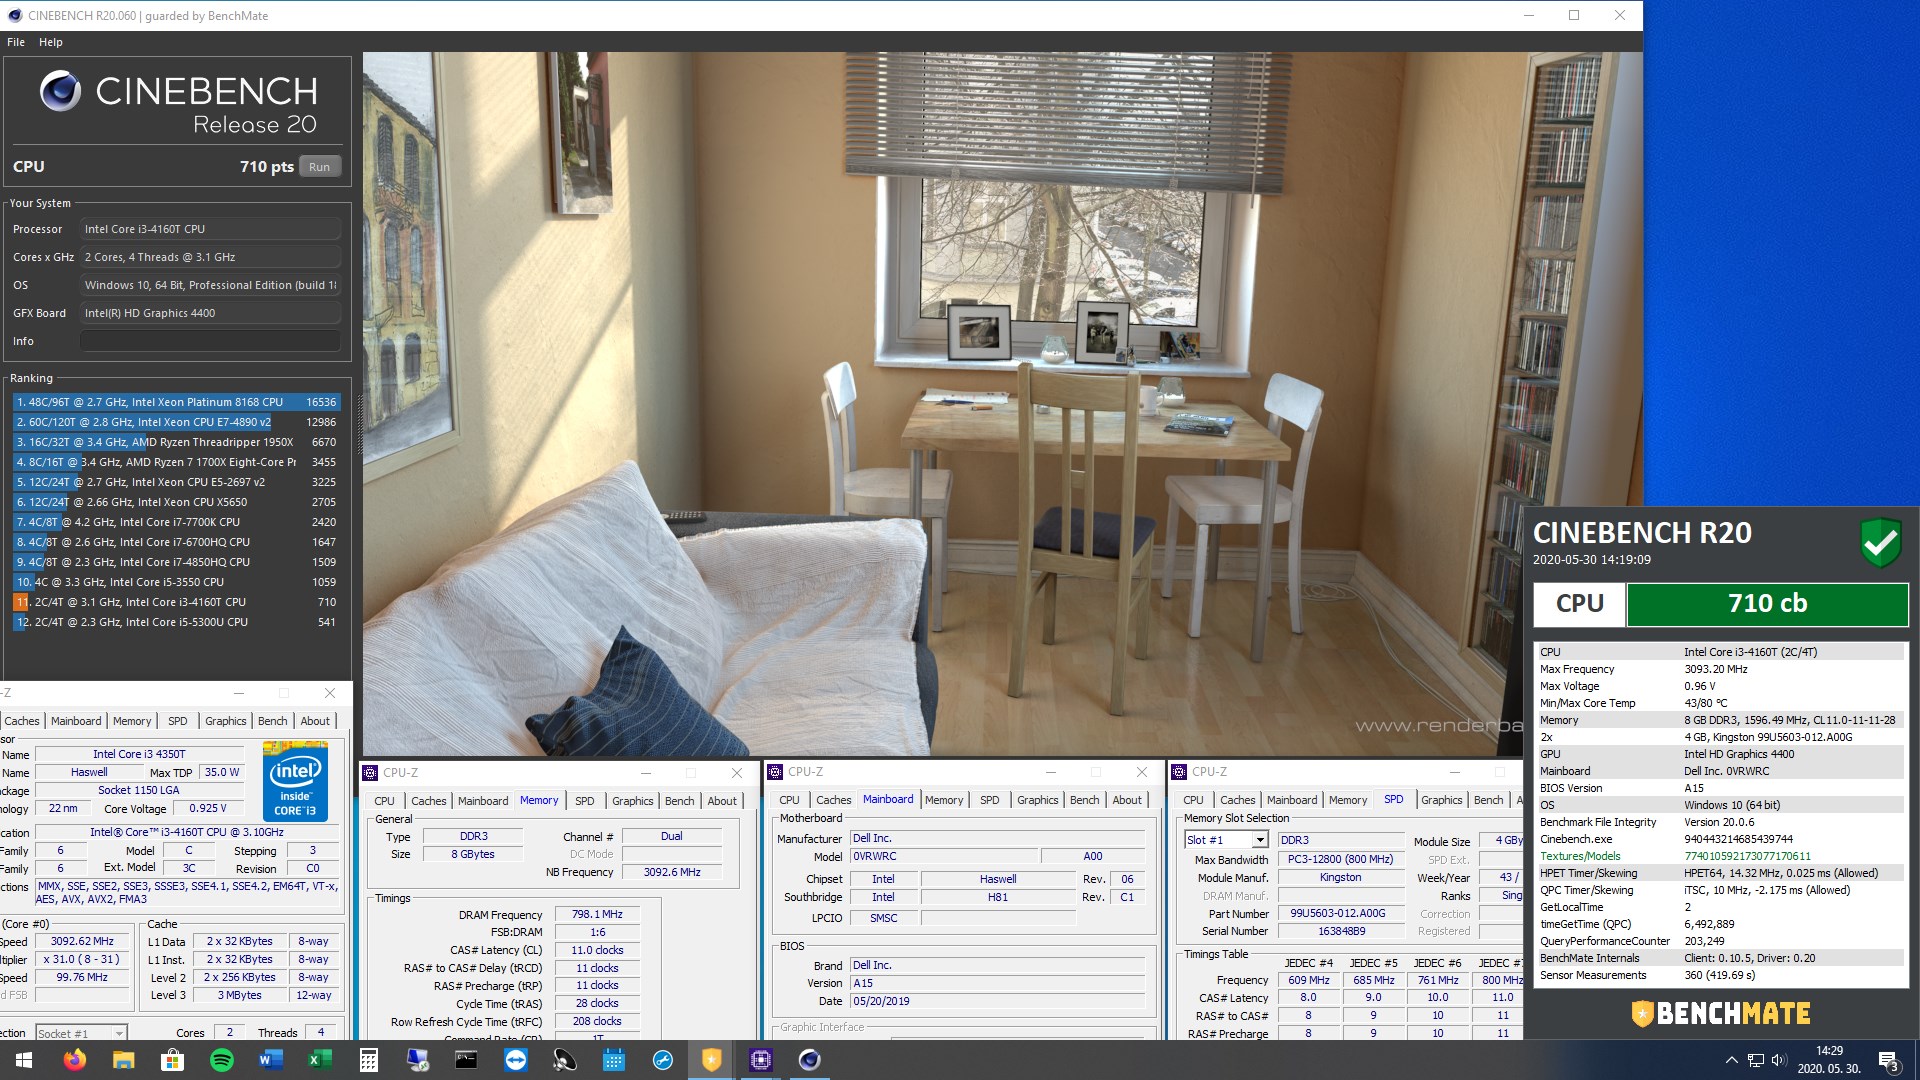Open the About tab in the CPU-Z Memory window
The width and height of the screenshot is (1920, 1080).
(722, 801)
